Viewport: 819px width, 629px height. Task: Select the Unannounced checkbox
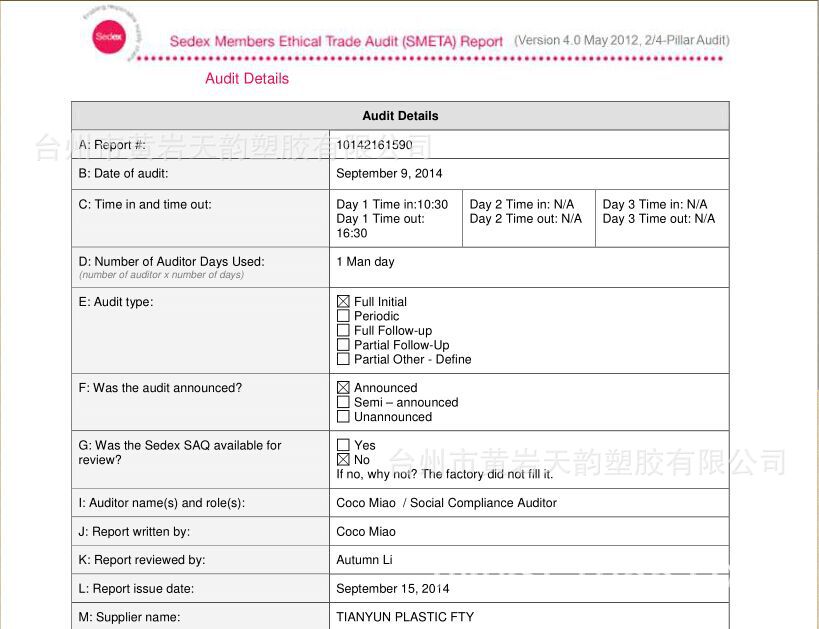pyautogui.click(x=343, y=416)
